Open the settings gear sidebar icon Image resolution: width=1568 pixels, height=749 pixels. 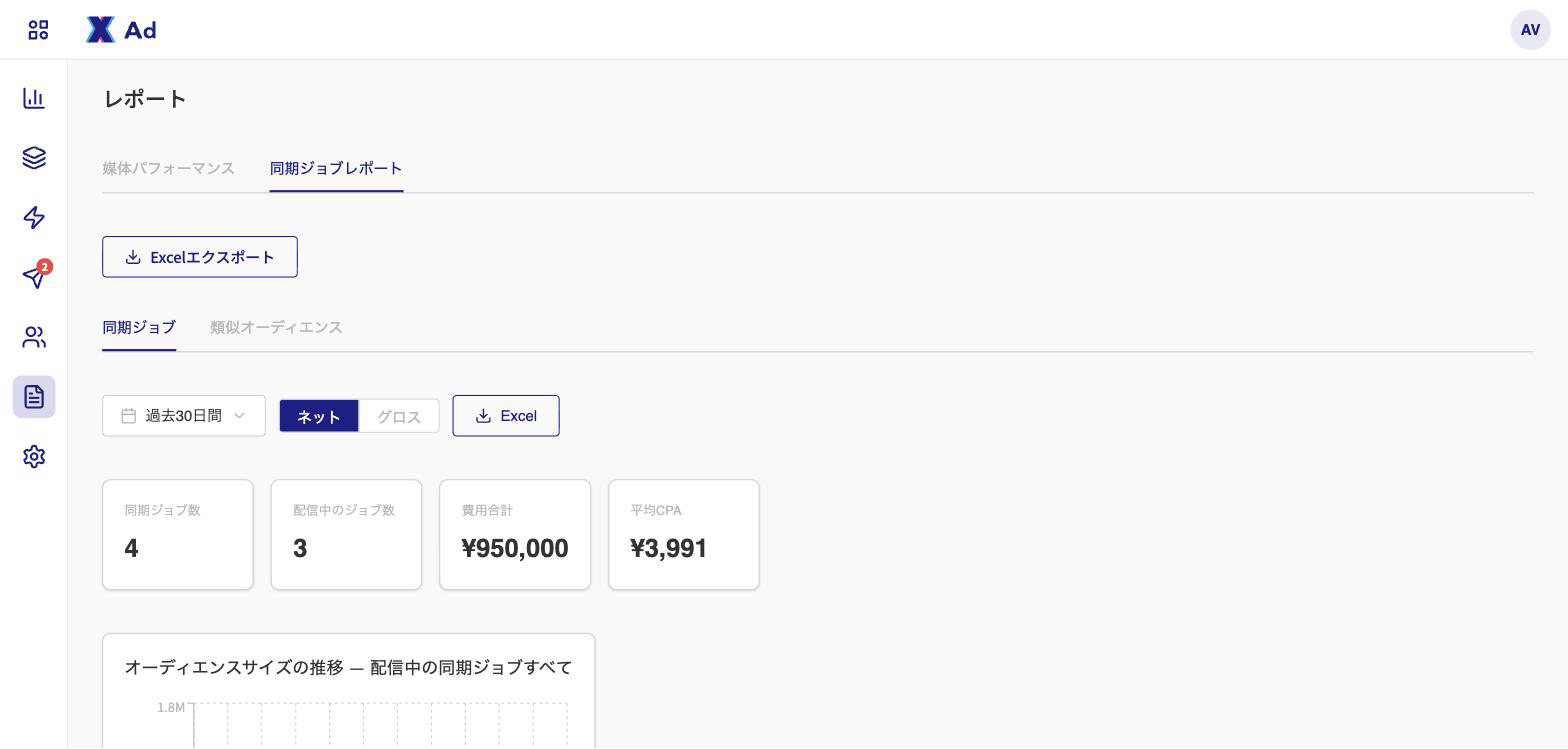[x=34, y=457]
